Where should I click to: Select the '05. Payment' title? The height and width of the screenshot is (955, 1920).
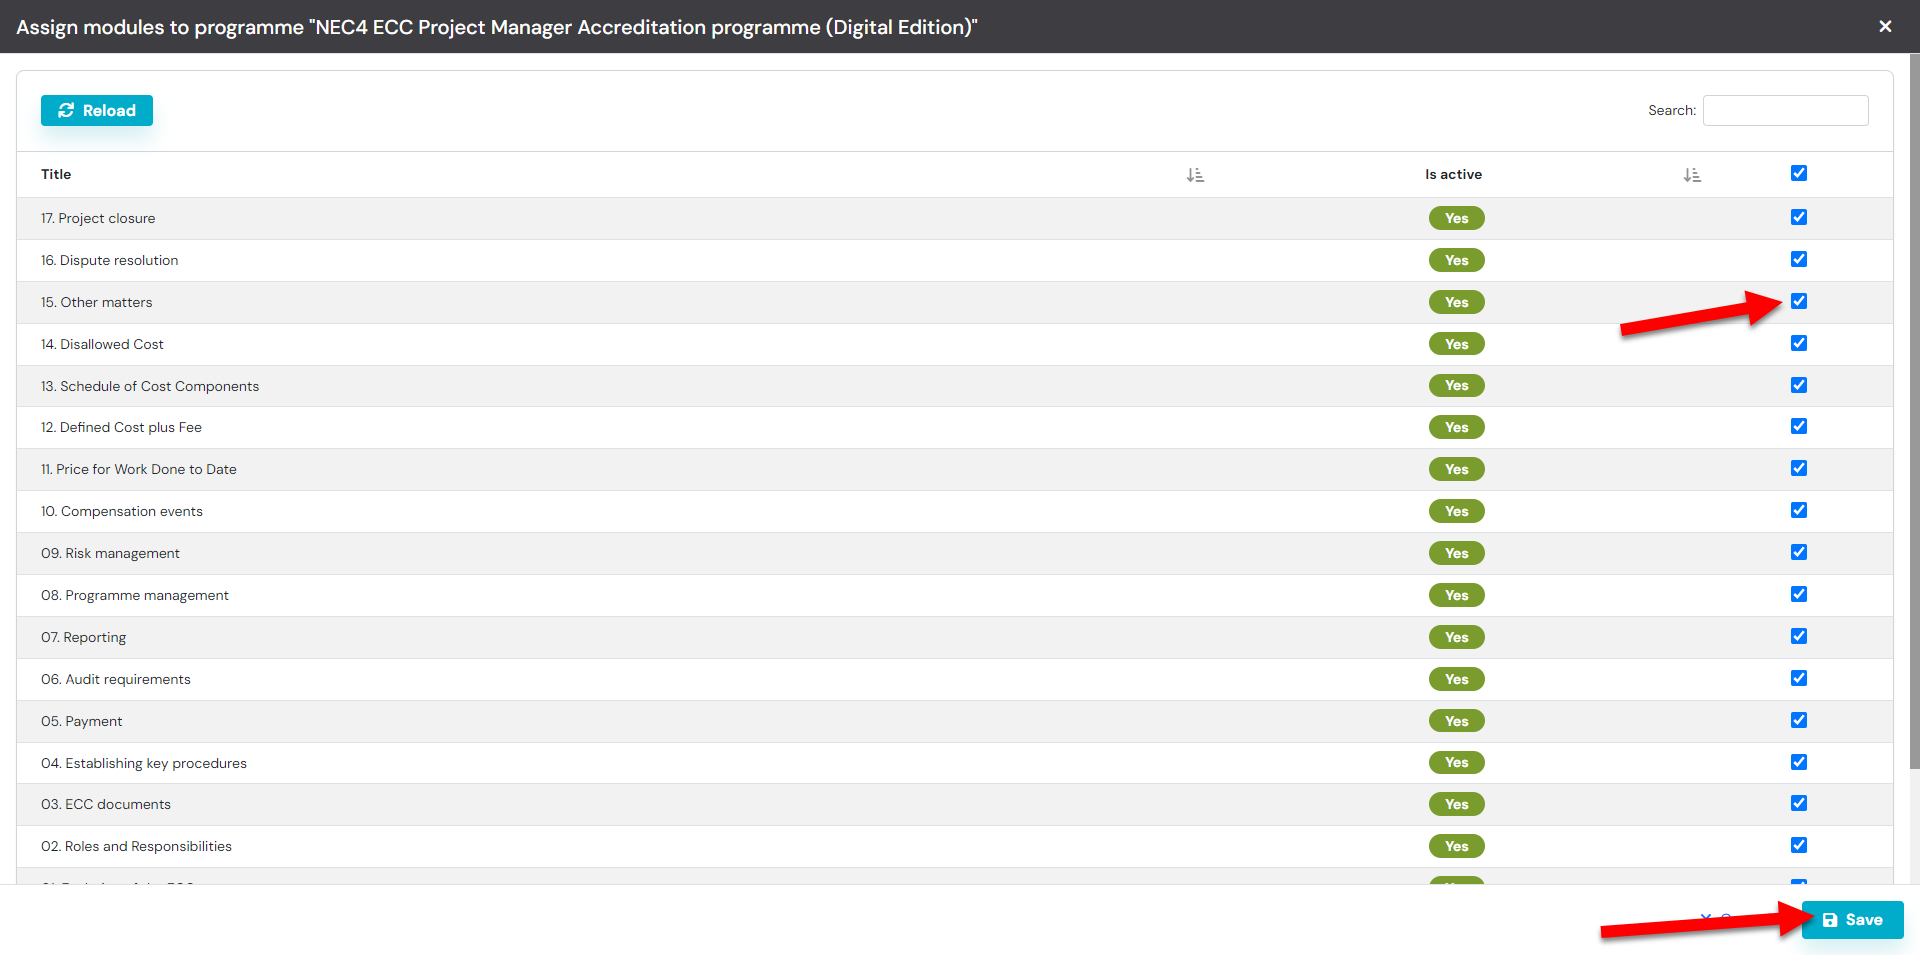pyautogui.click(x=82, y=721)
